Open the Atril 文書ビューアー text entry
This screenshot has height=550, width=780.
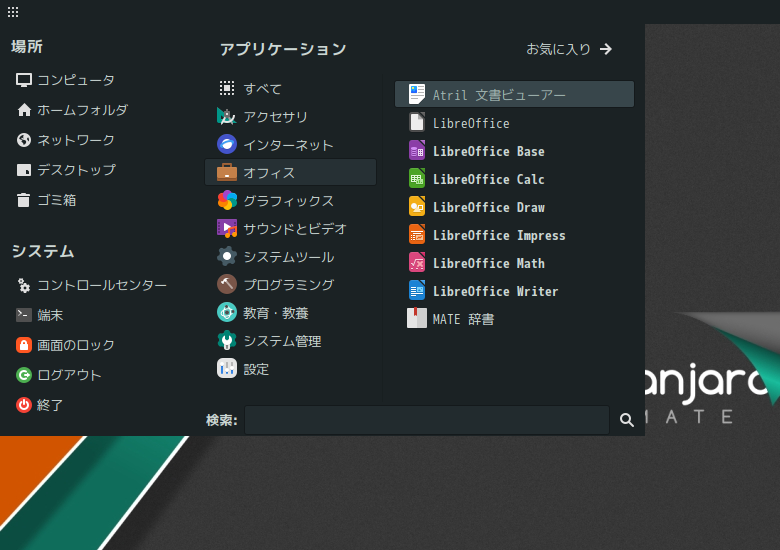click(499, 95)
